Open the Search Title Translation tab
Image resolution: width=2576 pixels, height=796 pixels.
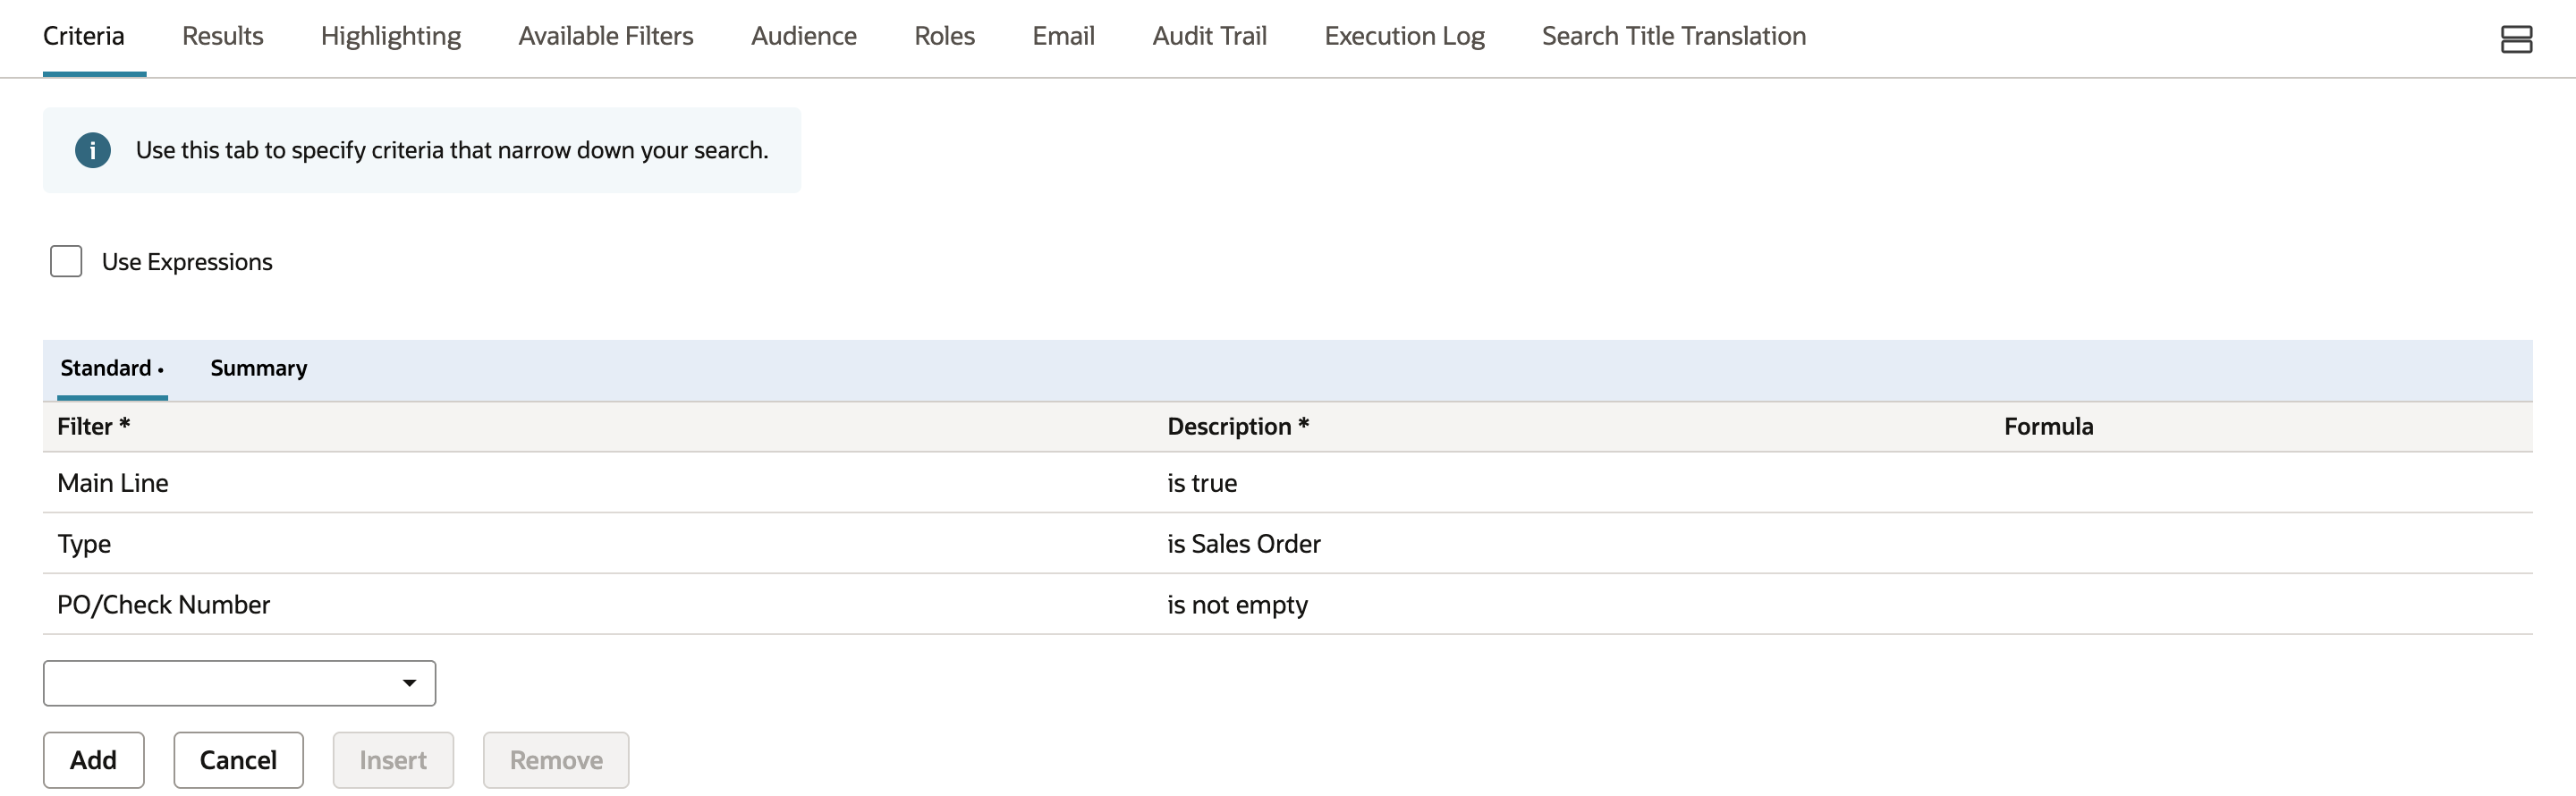tap(1674, 36)
